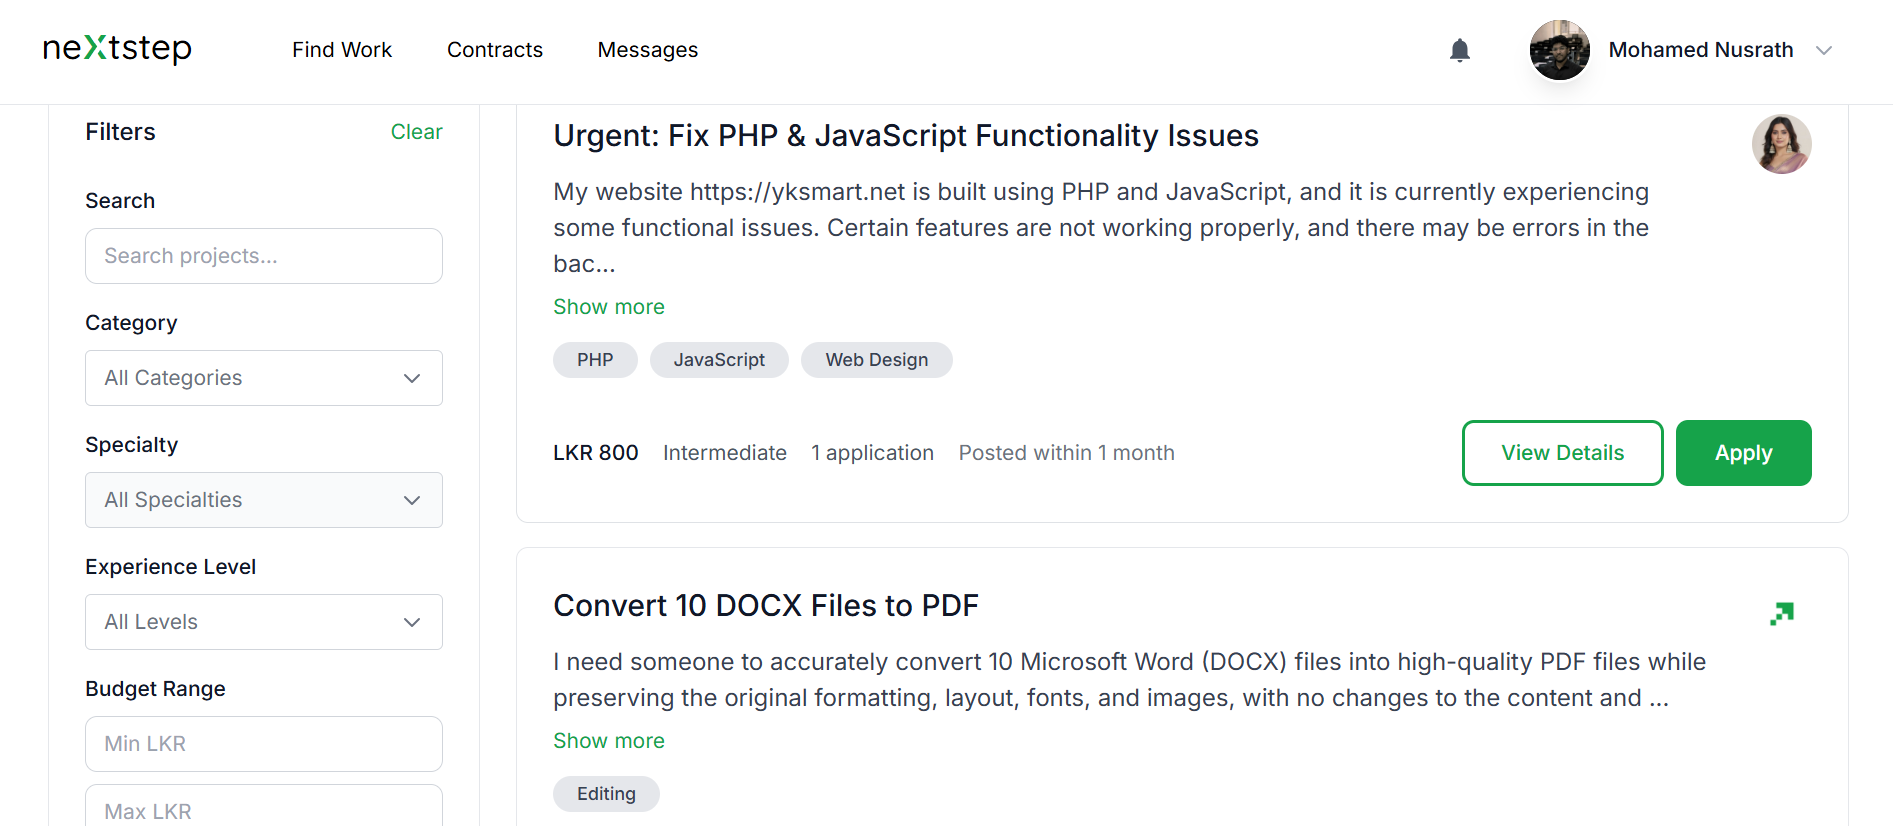Go to Contracts

tap(494, 50)
